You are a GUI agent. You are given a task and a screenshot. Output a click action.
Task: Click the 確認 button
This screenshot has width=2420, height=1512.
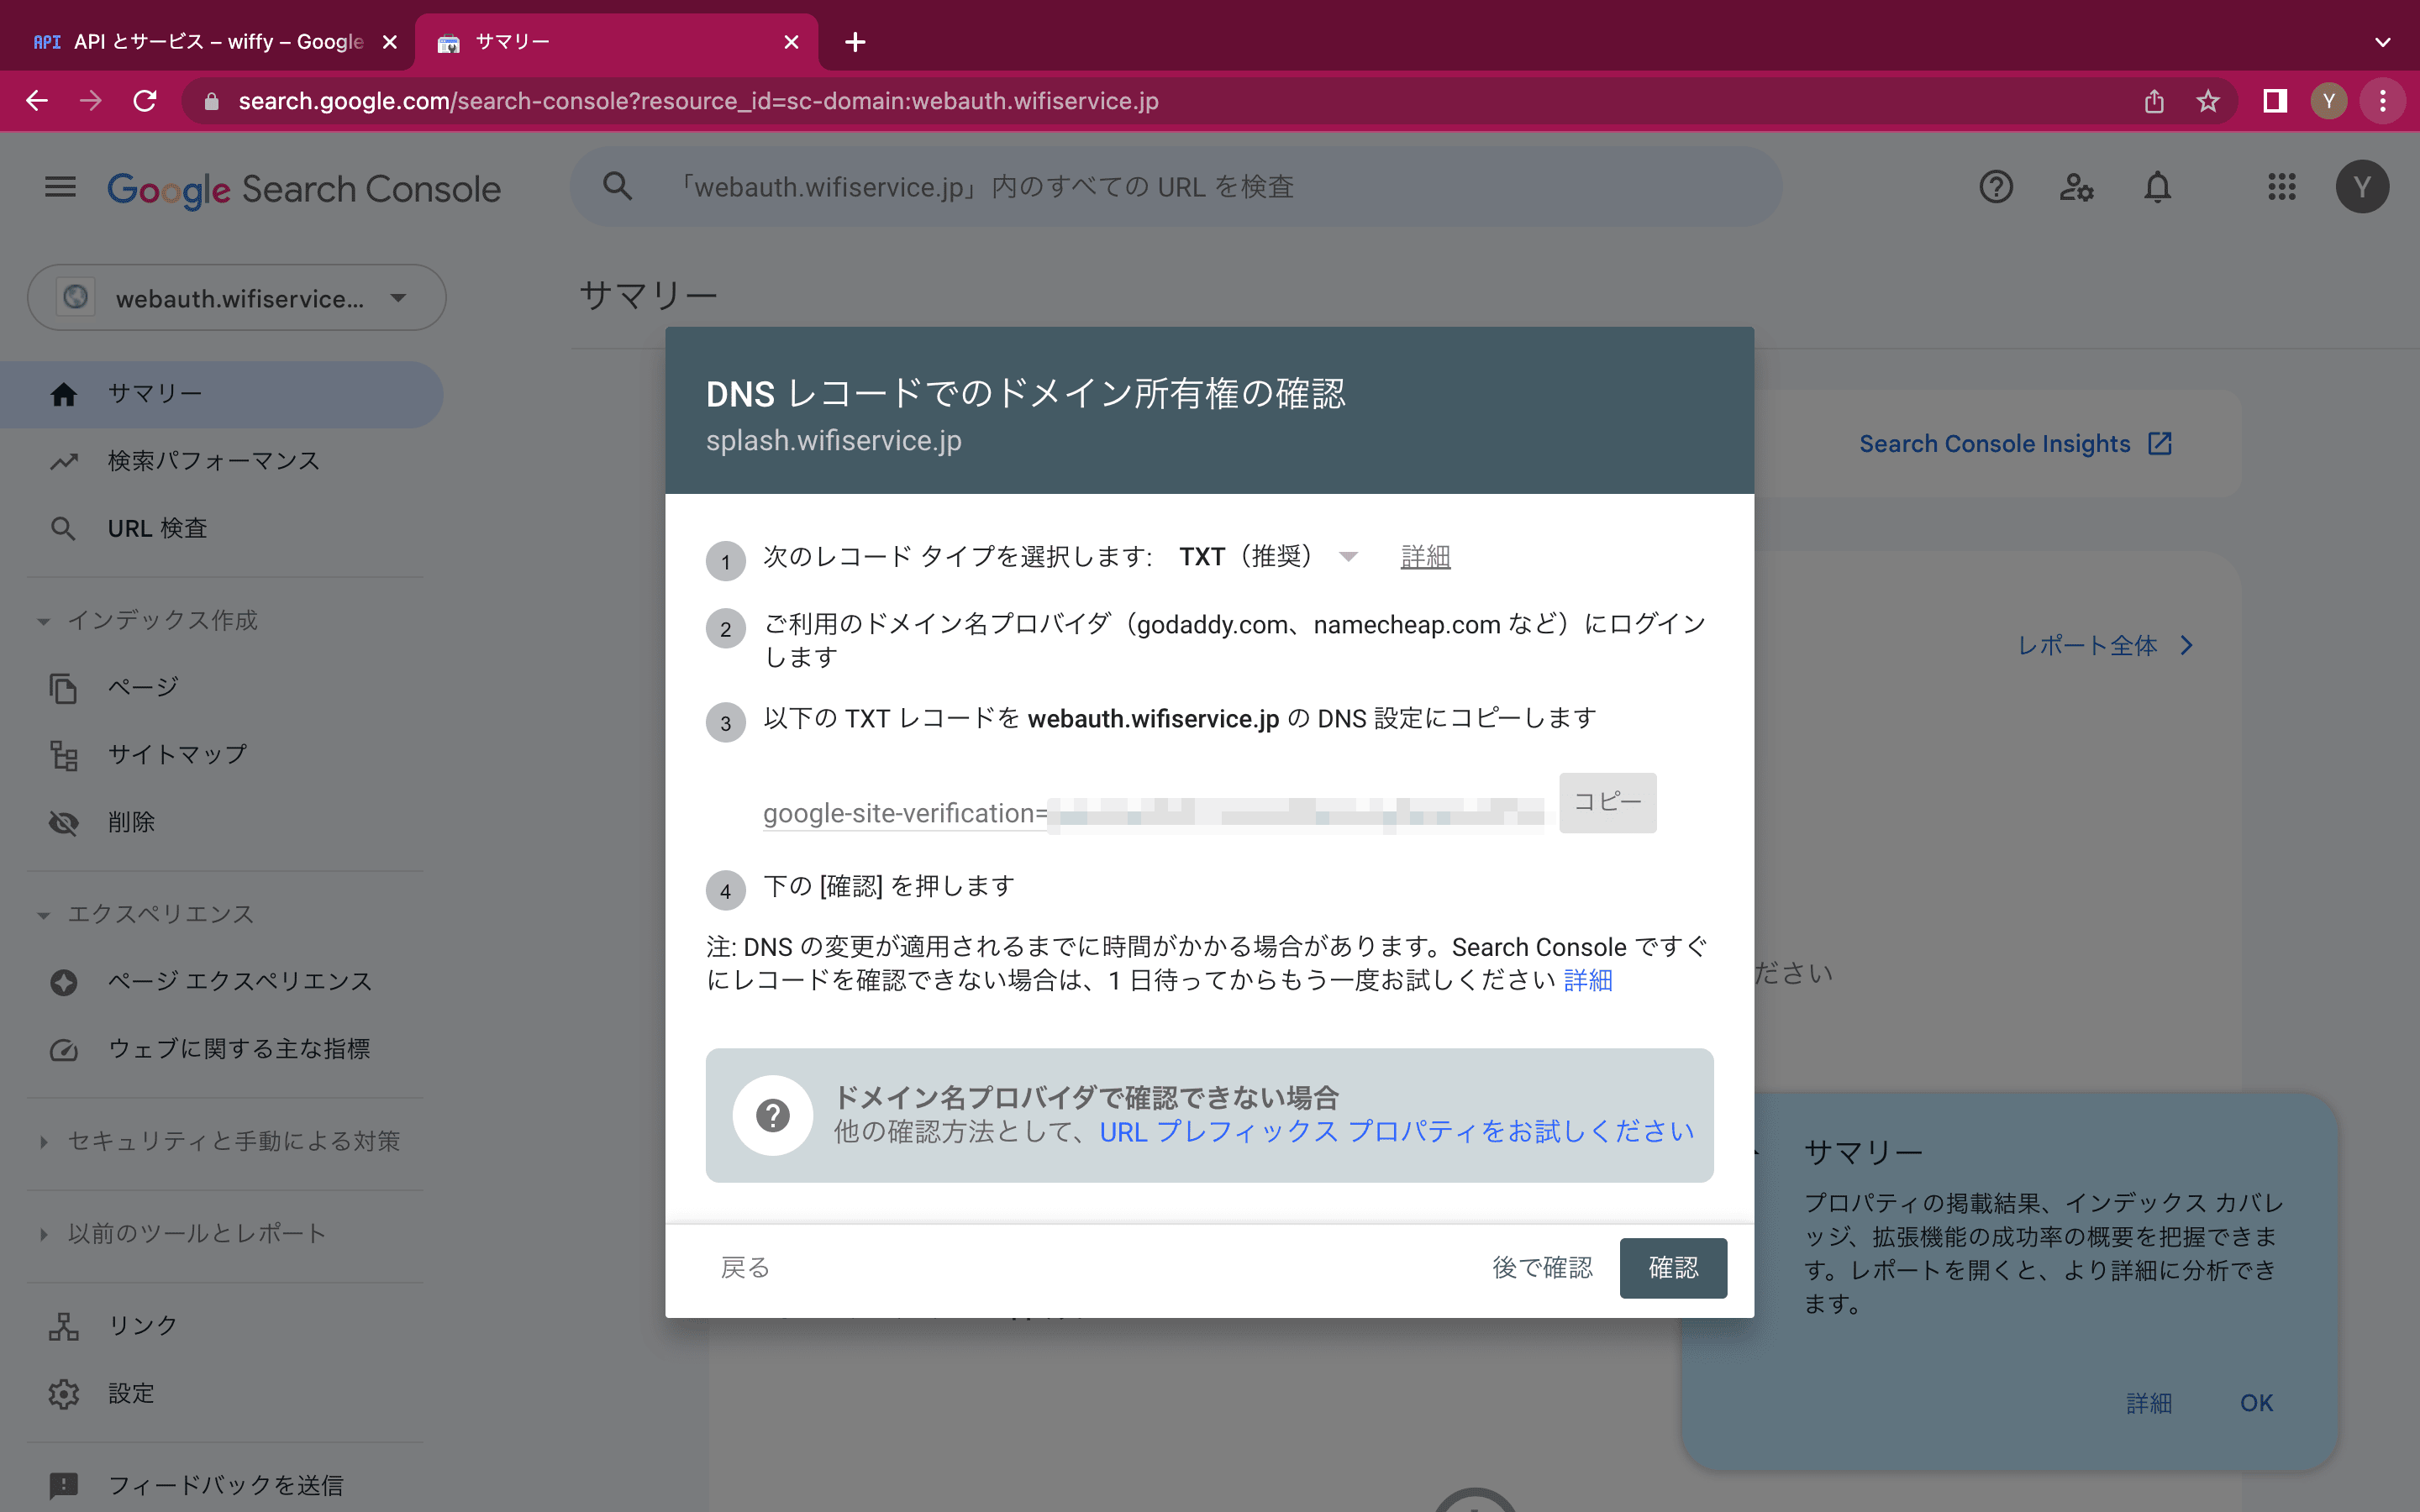tap(1673, 1268)
